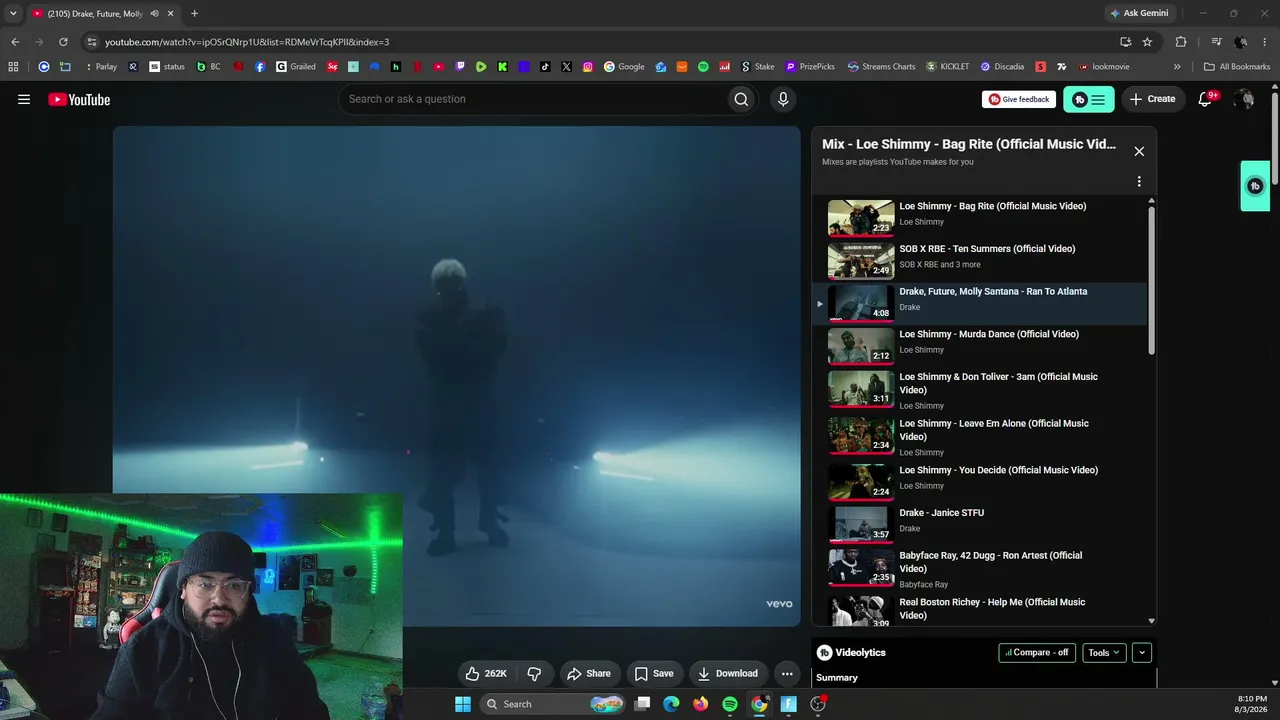This screenshot has height=720, width=1280.
Task: Like the video with thumbs up
Action: tap(487, 673)
